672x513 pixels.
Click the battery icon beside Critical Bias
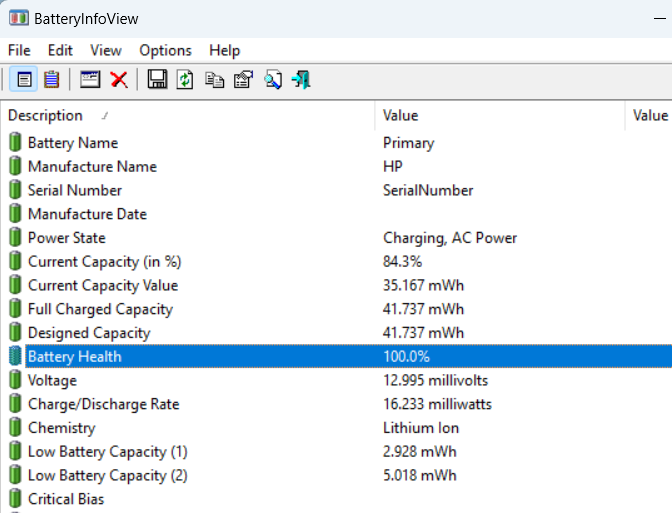point(15,498)
